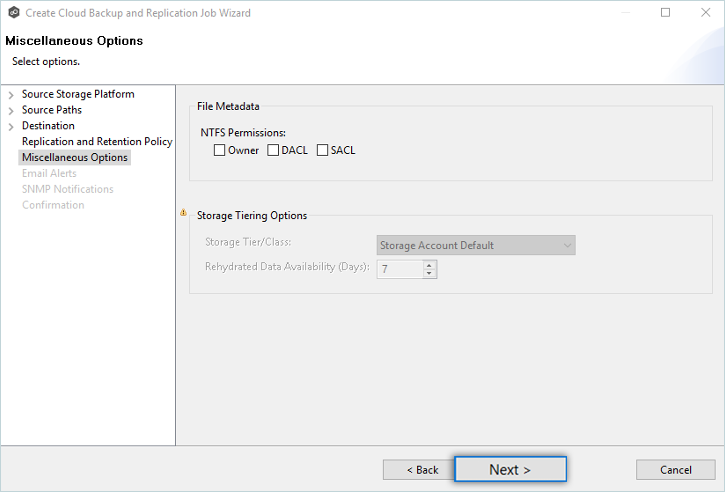Enable the Owner NTFS permission checkbox
This screenshot has height=492, width=725.
[x=219, y=150]
